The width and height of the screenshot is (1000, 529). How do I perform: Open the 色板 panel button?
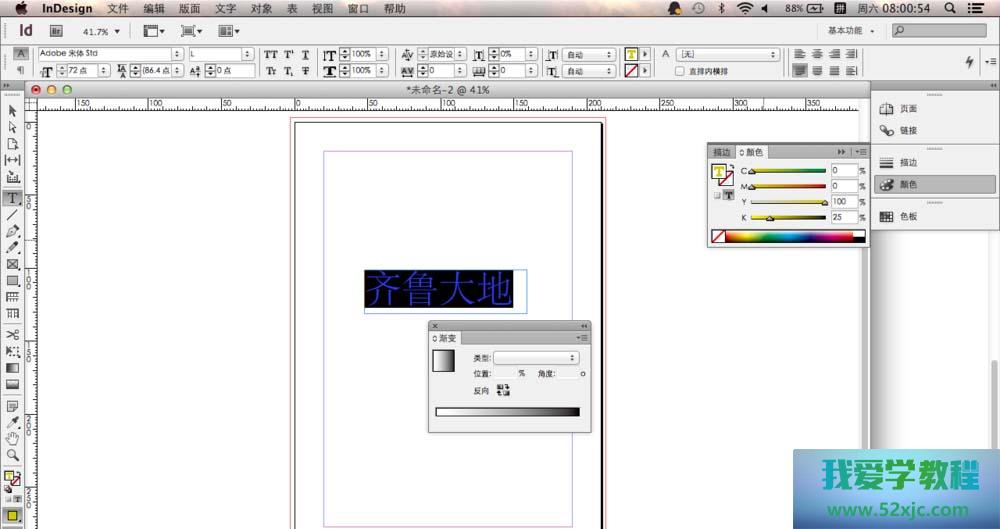pos(907,216)
